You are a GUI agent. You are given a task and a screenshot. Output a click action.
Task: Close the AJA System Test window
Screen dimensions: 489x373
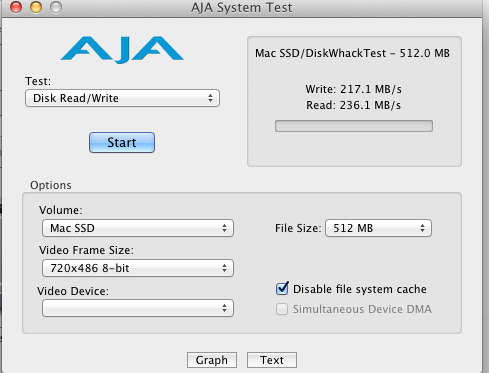[x=16, y=6]
